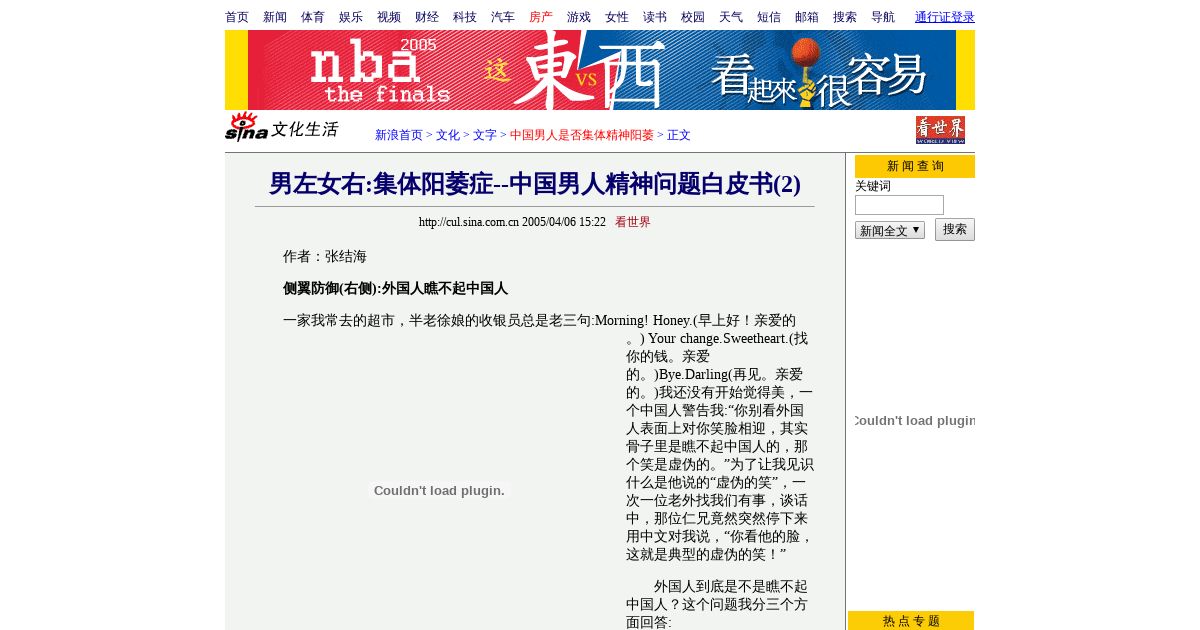The height and width of the screenshot is (630, 1200).
Task: Click the red 看世界 source link
Action: pyautogui.click(x=633, y=222)
